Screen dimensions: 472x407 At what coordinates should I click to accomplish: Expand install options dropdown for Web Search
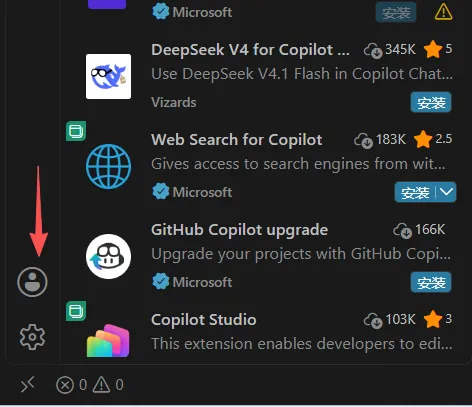pyautogui.click(x=446, y=192)
